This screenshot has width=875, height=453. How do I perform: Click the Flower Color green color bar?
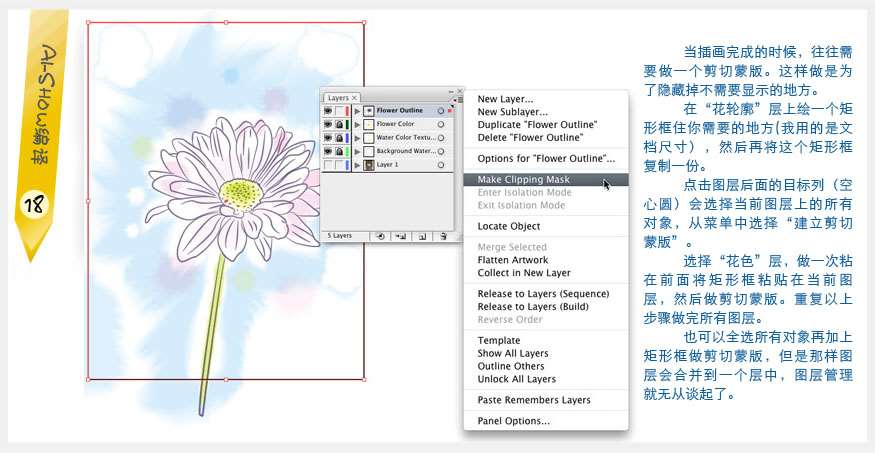click(x=347, y=124)
